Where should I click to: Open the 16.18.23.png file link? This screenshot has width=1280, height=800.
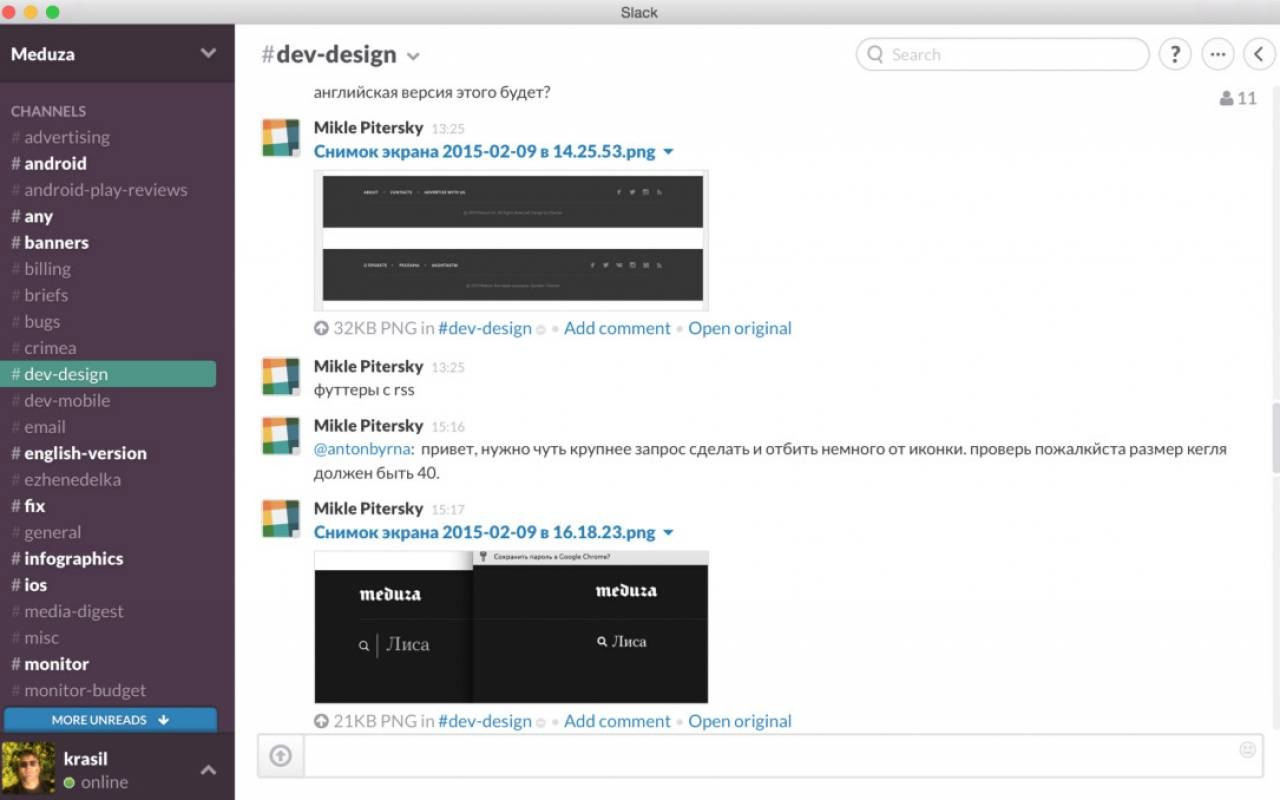pos(485,533)
